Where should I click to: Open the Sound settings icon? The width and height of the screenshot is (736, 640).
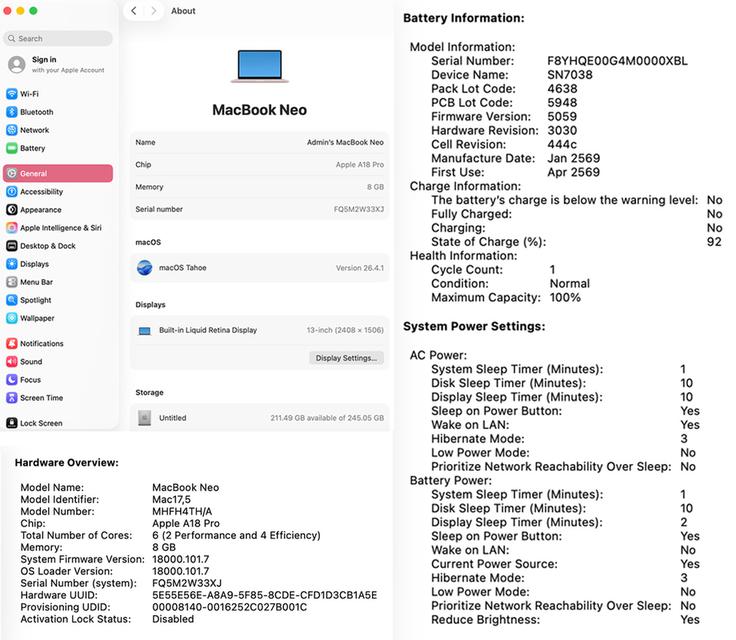click(12, 362)
